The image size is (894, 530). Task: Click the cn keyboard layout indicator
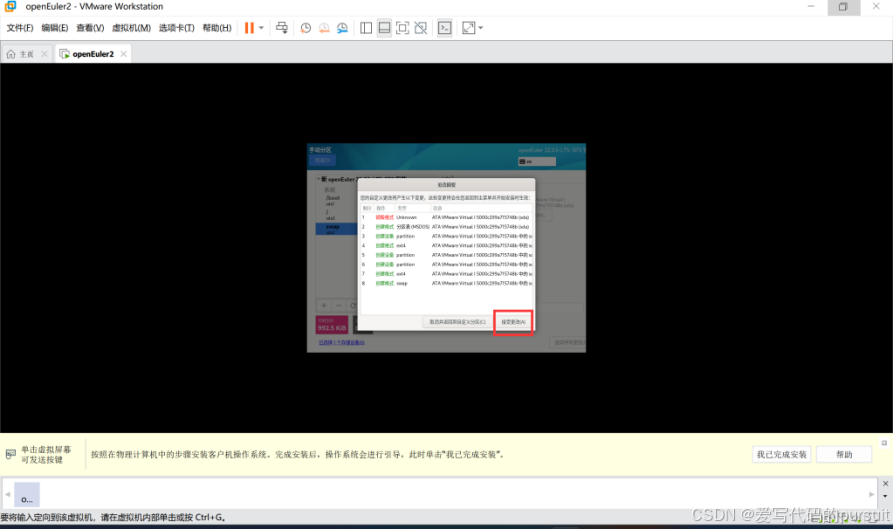(537, 162)
